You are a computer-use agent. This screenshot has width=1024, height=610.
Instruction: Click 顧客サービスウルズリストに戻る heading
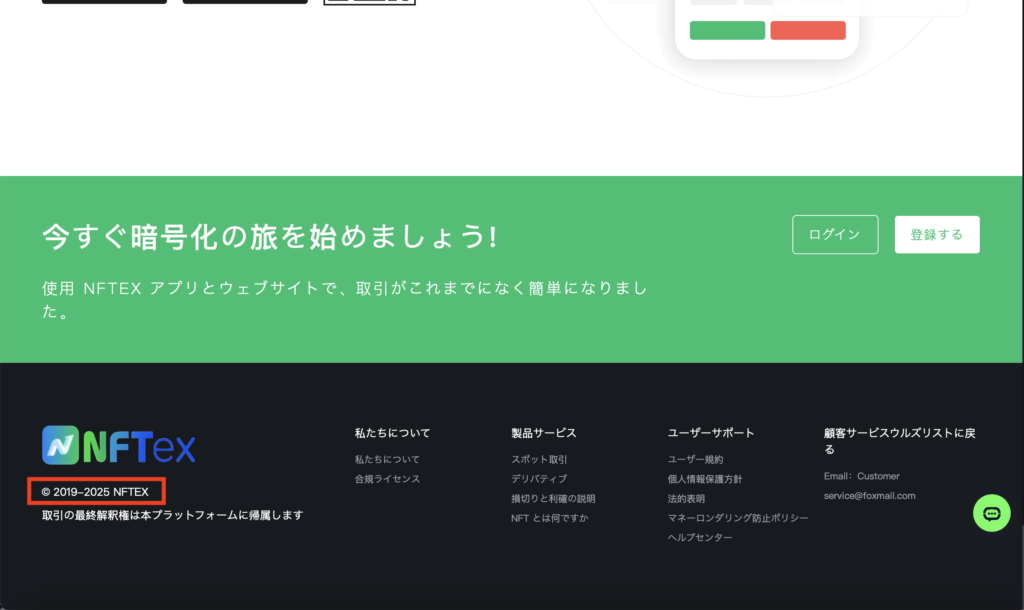[899, 441]
